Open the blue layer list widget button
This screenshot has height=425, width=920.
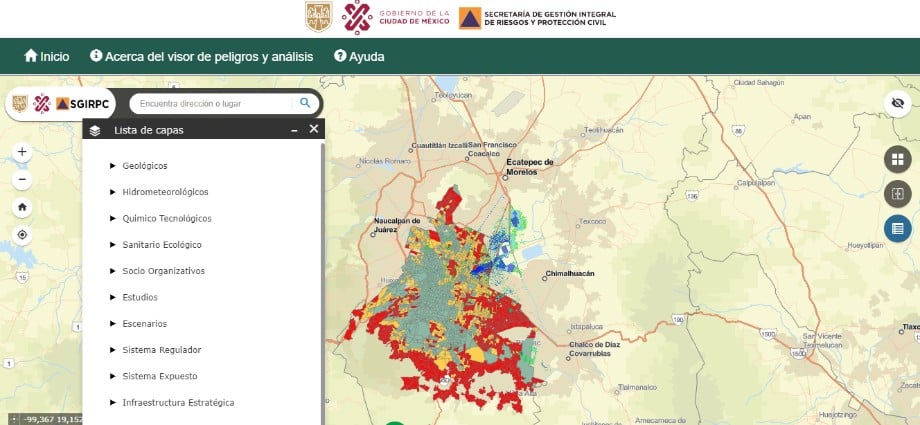898,228
